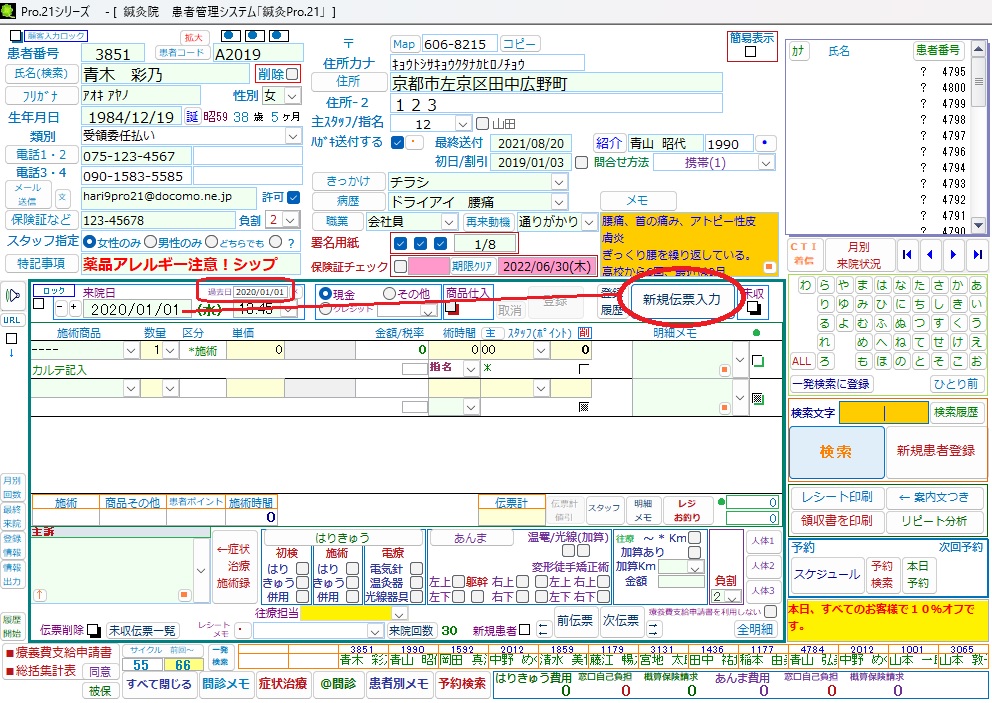Open the 問診メモ tab at the bottom
Screen dimensions: 992x703
point(226,683)
